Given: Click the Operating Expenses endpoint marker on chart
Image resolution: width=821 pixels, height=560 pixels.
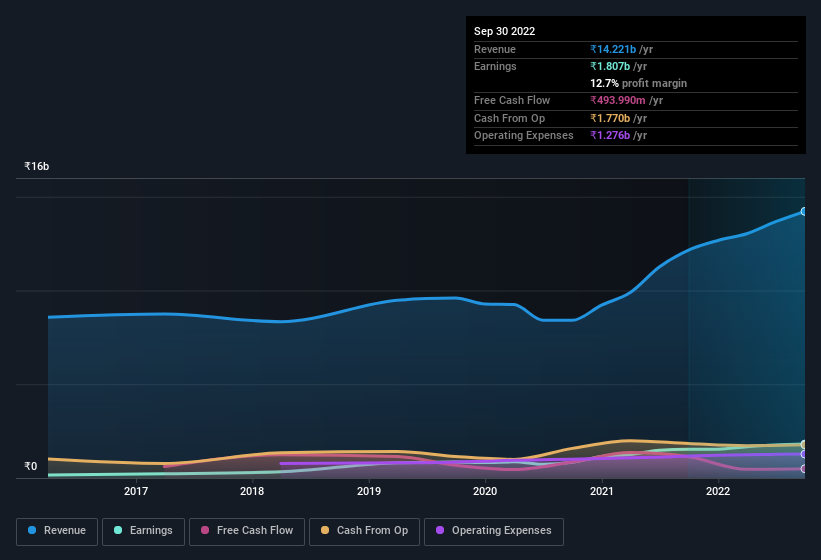Looking at the screenshot, I should click(x=803, y=454).
